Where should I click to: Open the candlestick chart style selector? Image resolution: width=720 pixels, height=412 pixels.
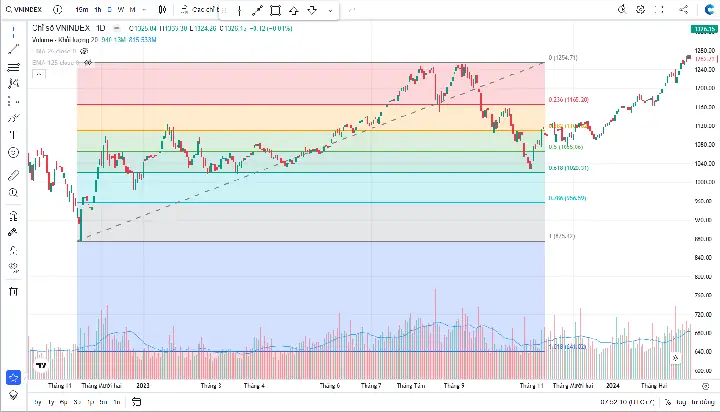pos(162,9)
